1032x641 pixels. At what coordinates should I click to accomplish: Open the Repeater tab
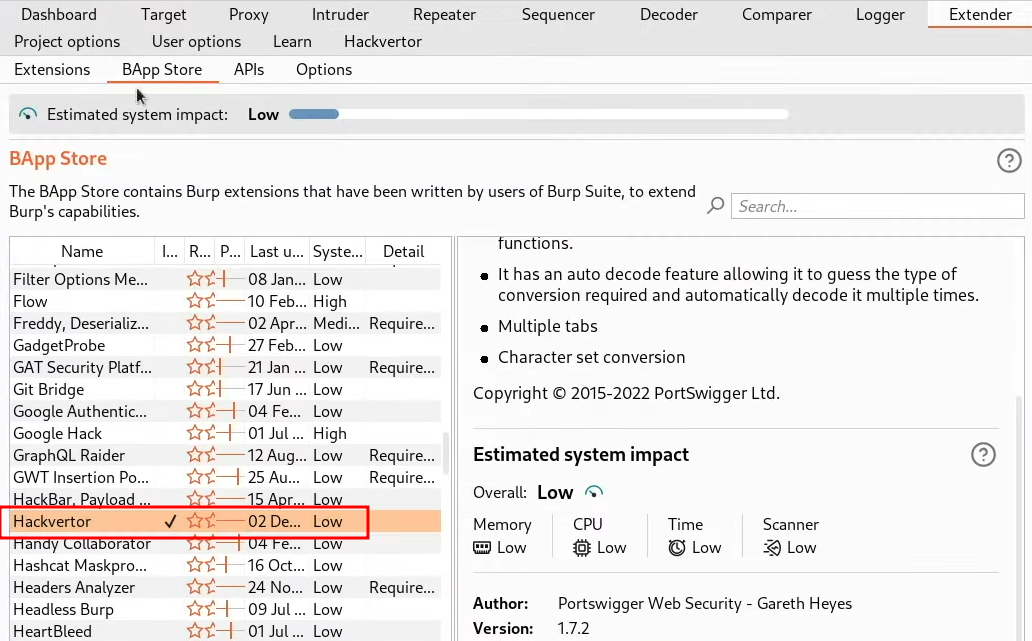tap(444, 14)
